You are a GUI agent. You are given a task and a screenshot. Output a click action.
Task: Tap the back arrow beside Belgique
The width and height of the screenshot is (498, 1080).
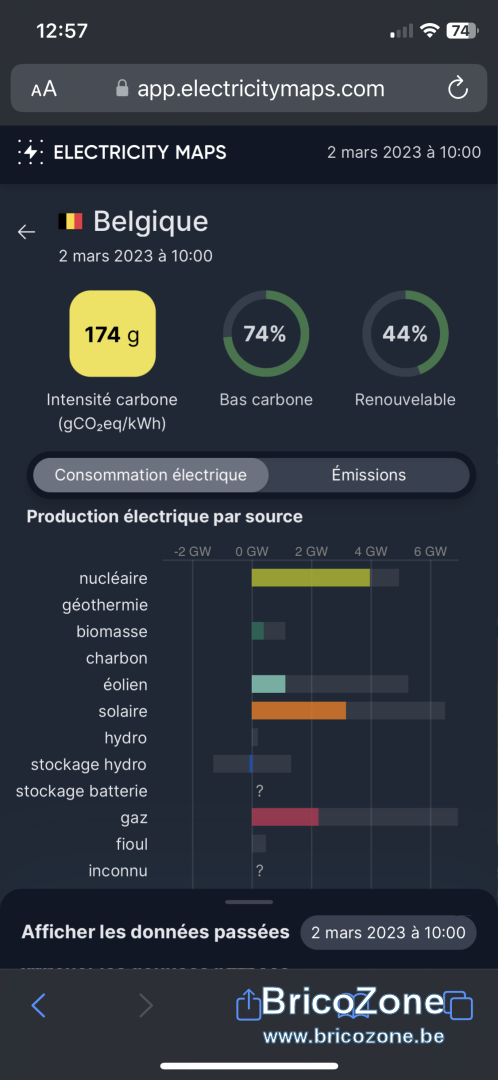[26, 232]
